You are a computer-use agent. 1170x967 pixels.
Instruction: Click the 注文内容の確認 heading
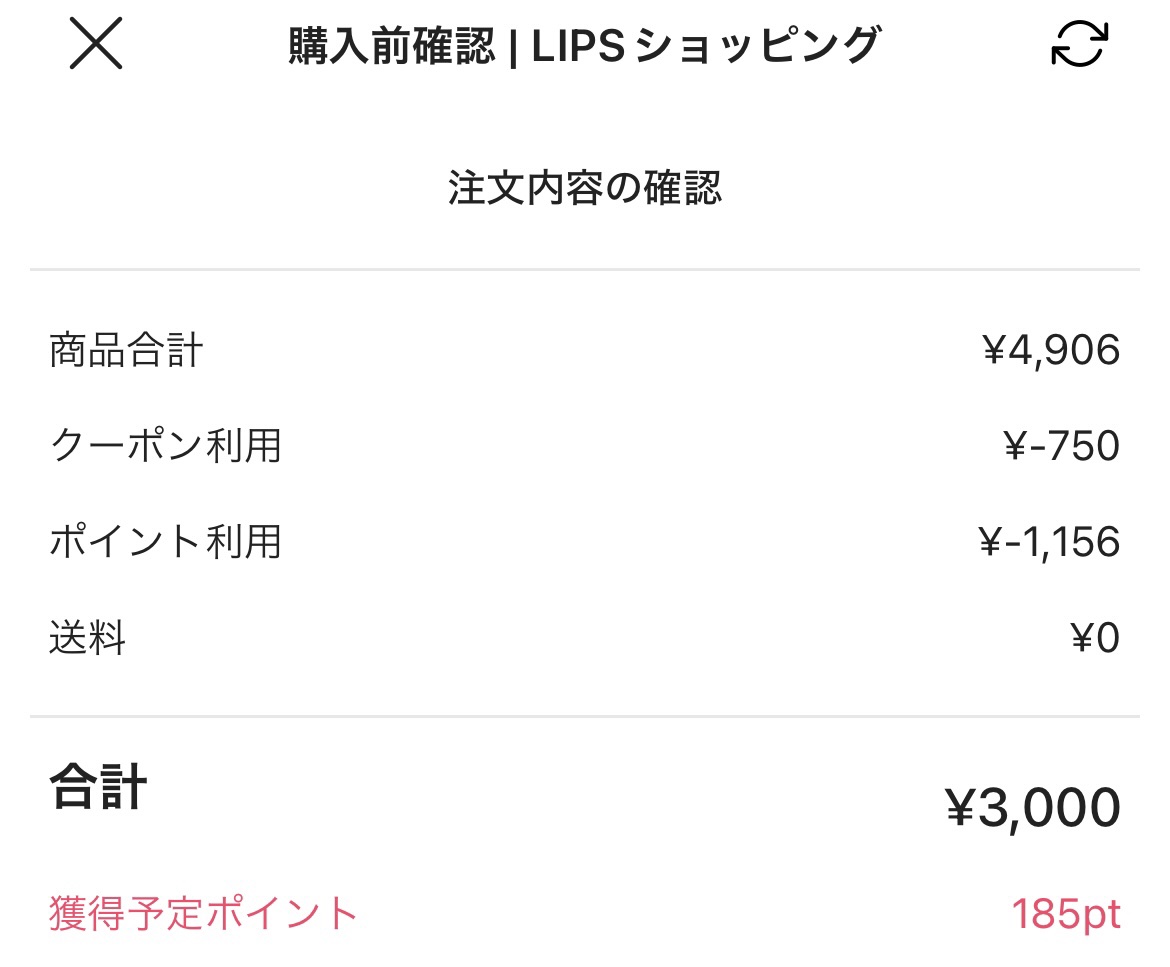point(585,190)
